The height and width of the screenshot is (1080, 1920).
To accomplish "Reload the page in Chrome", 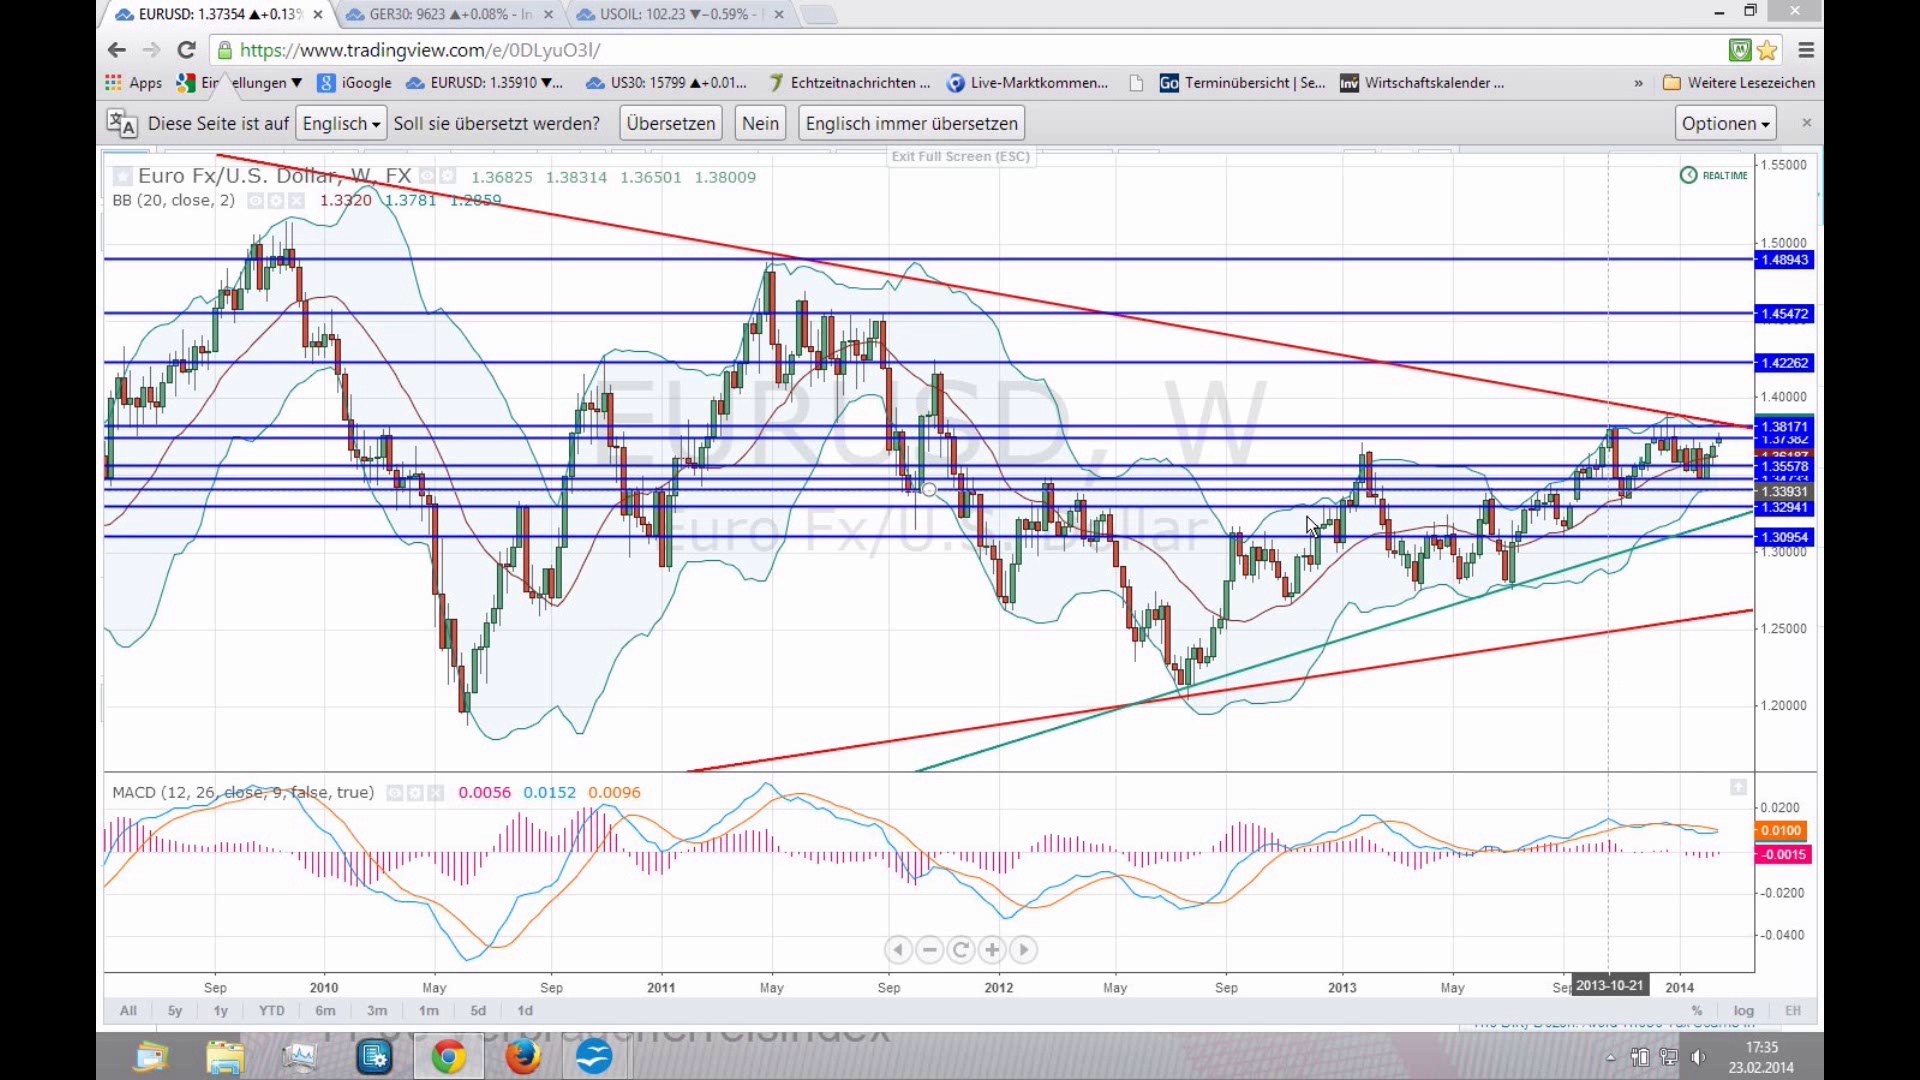I will click(186, 50).
